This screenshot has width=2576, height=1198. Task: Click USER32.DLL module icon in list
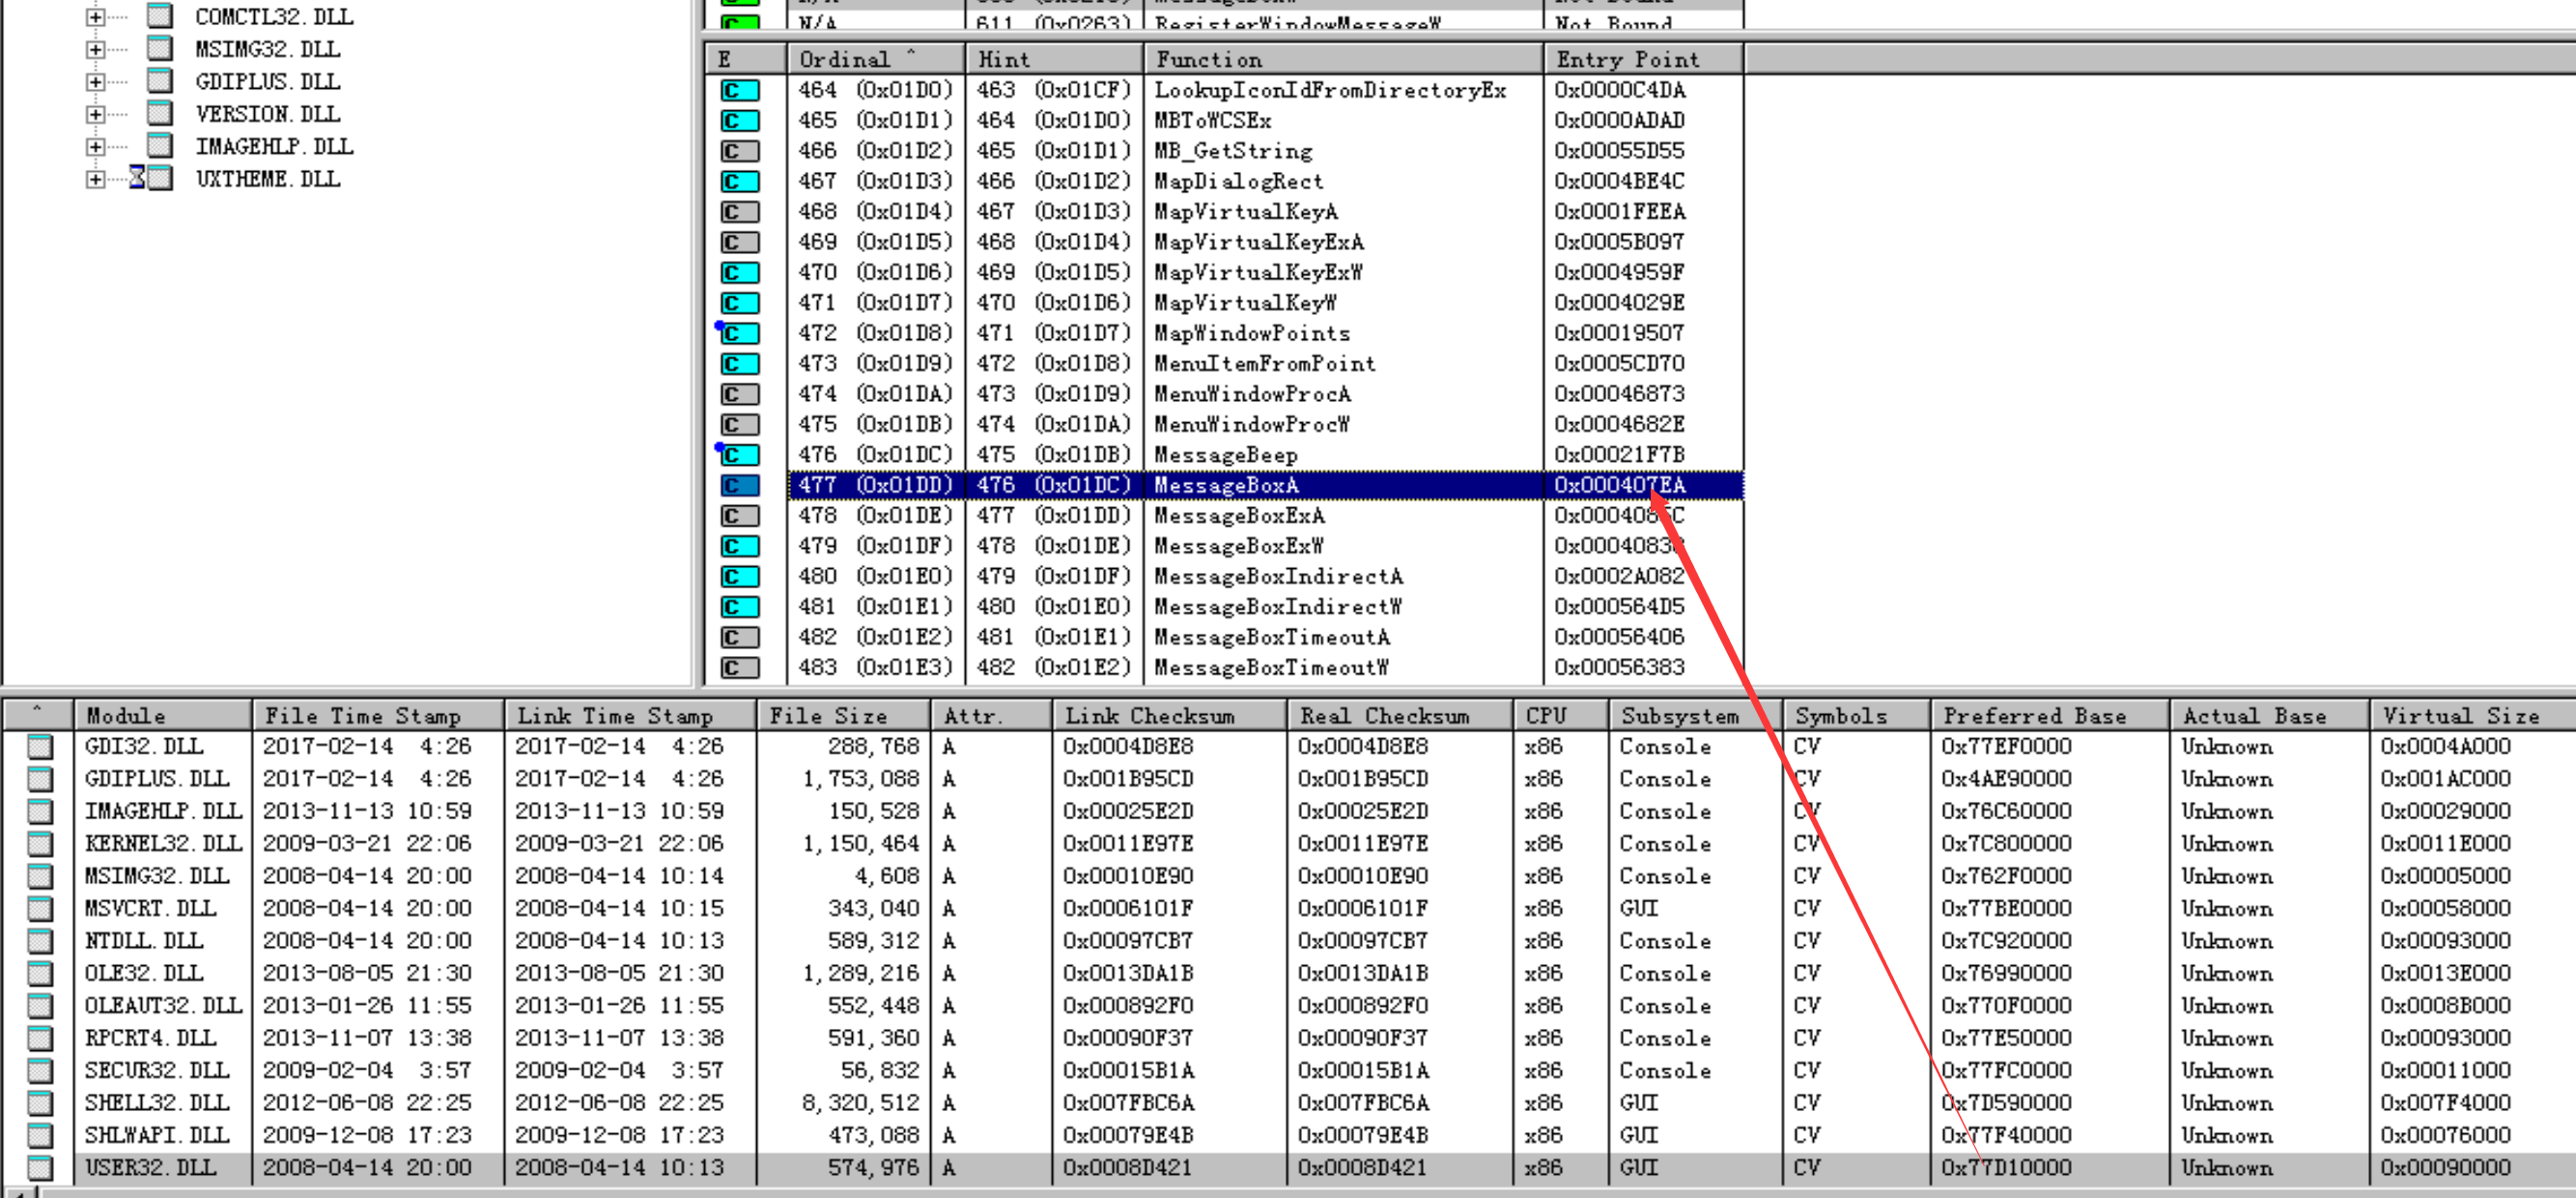point(40,1168)
